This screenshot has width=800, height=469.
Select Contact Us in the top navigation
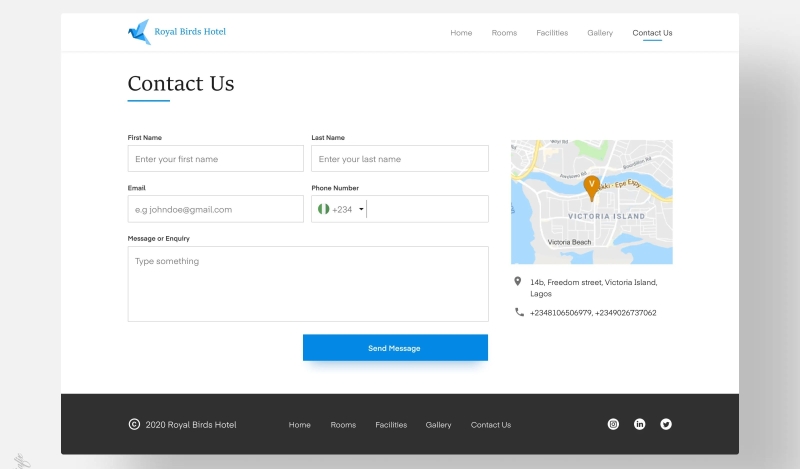[x=652, y=33]
